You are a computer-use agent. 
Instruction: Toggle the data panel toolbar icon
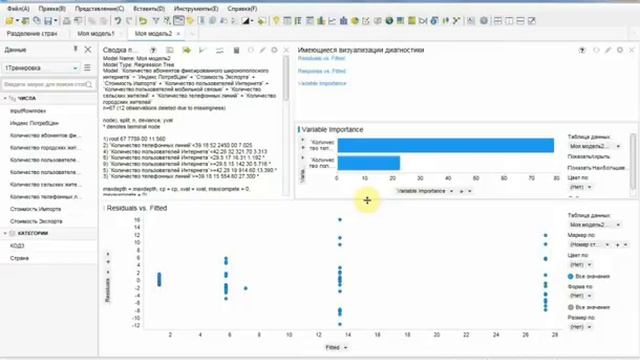pyautogui.click(x=178, y=20)
